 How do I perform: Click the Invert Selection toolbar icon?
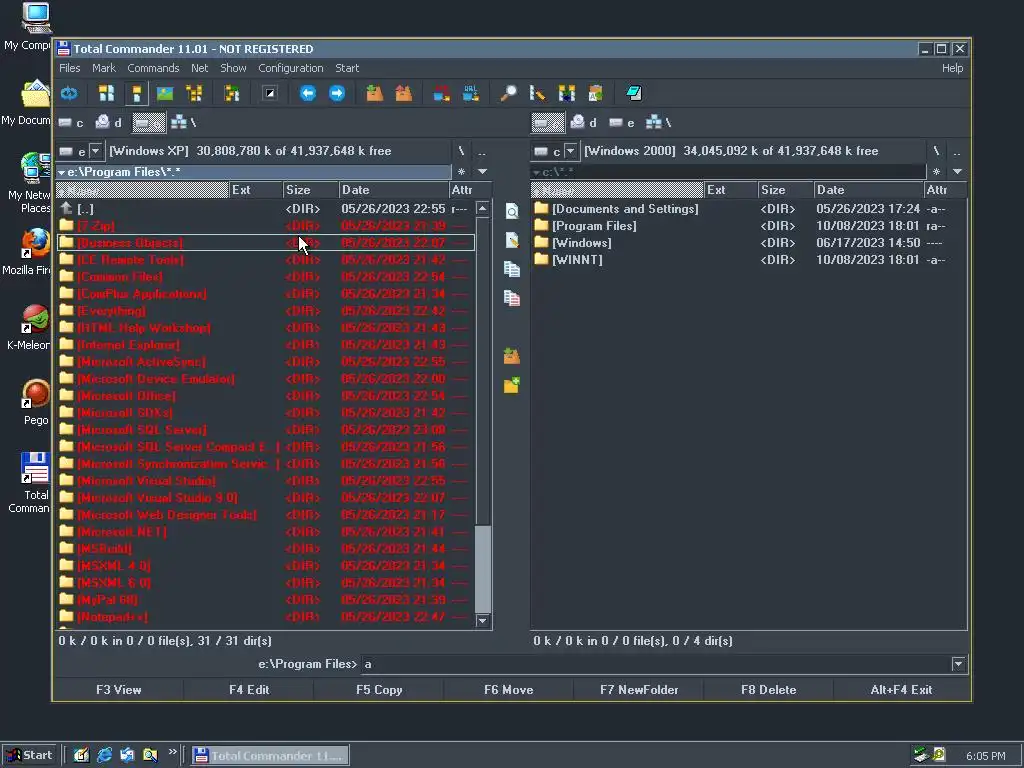(x=270, y=93)
